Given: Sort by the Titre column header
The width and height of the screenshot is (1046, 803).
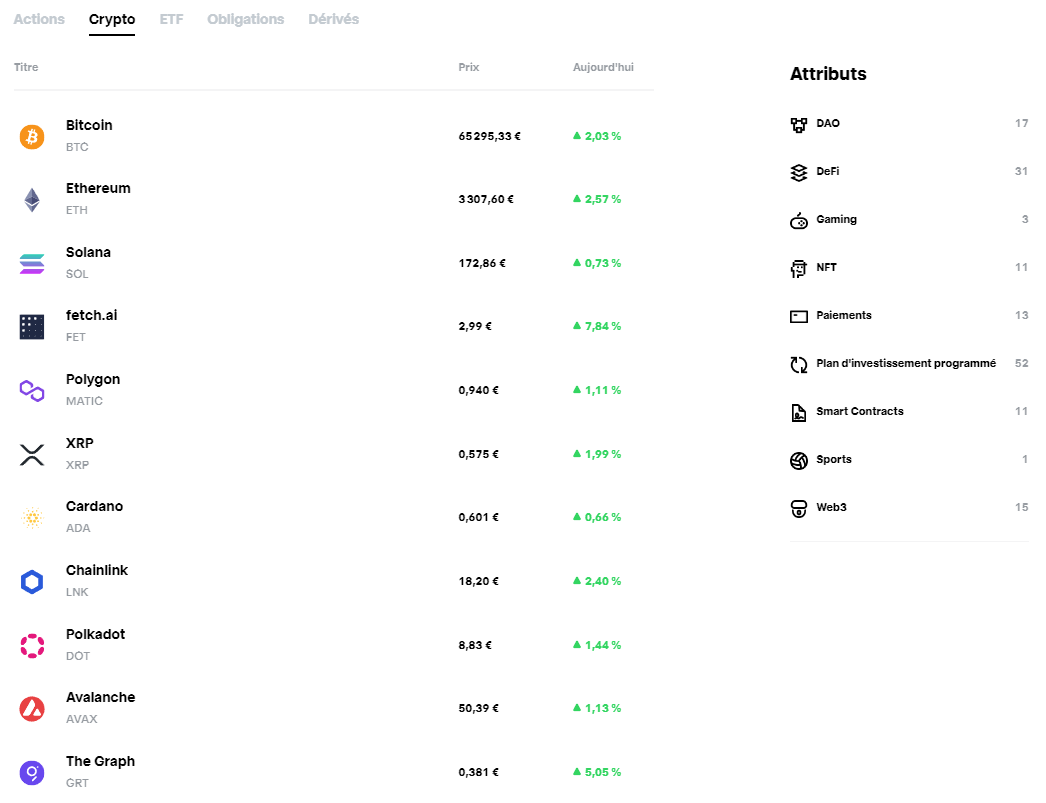Looking at the screenshot, I should pos(26,67).
